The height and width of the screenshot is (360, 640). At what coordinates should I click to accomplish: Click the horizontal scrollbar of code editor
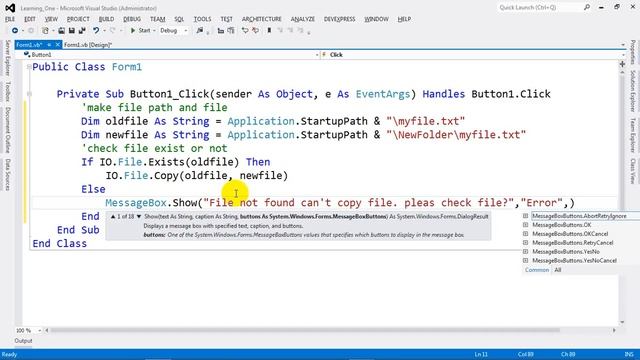tap(304, 330)
